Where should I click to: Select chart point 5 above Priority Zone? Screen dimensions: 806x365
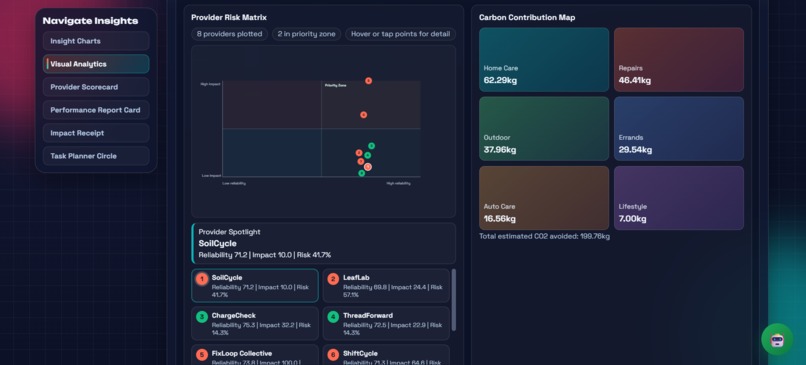(369, 81)
